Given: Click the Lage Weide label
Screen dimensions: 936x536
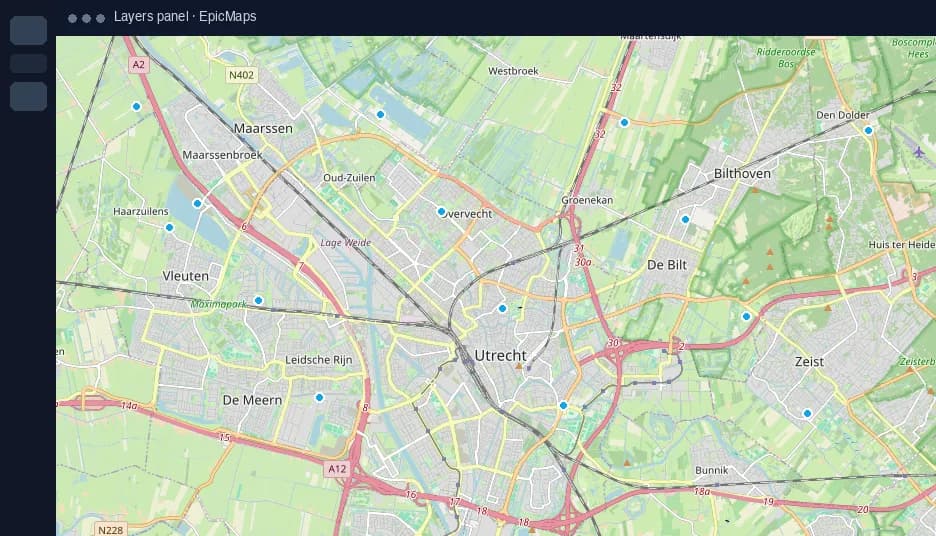Looking at the screenshot, I should (346, 243).
